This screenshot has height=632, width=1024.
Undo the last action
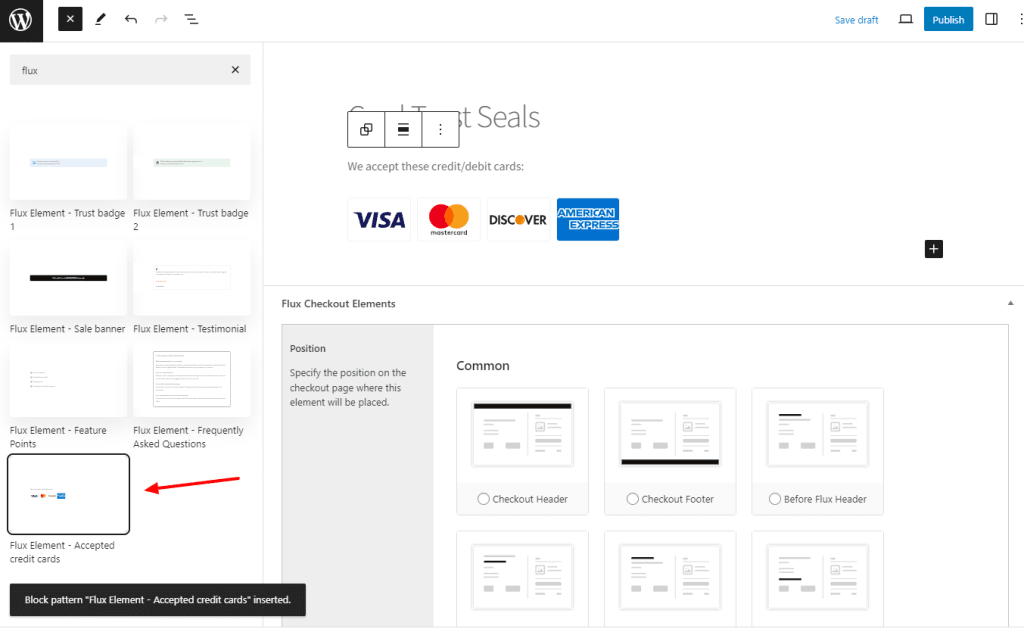131,19
